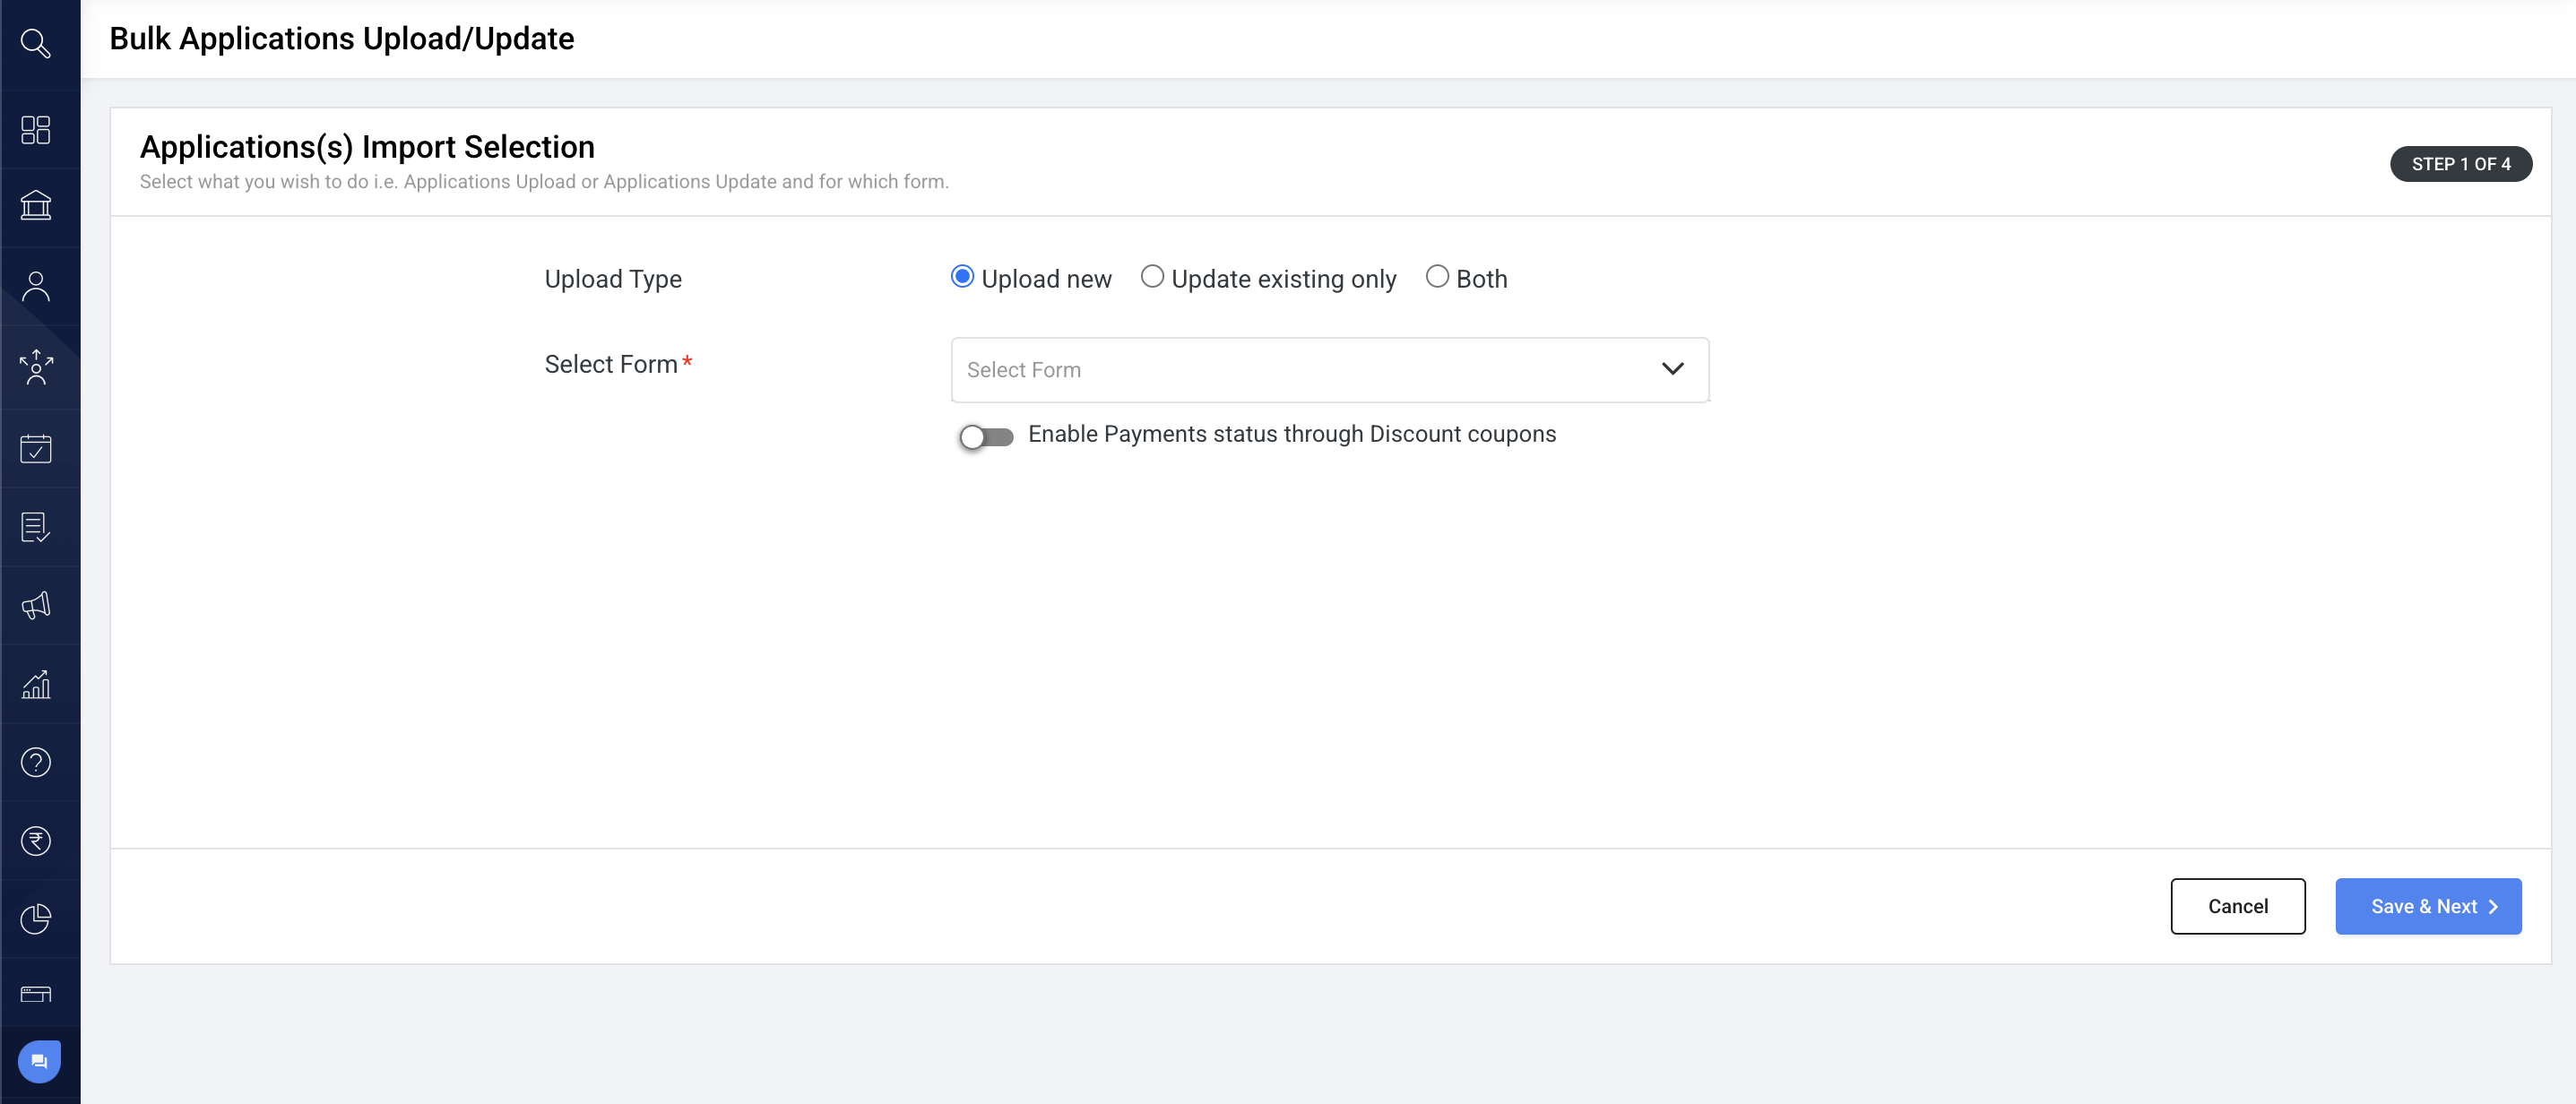Image resolution: width=2576 pixels, height=1104 pixels.
Task: Click the Select Form required label
Action: [618, 364]
